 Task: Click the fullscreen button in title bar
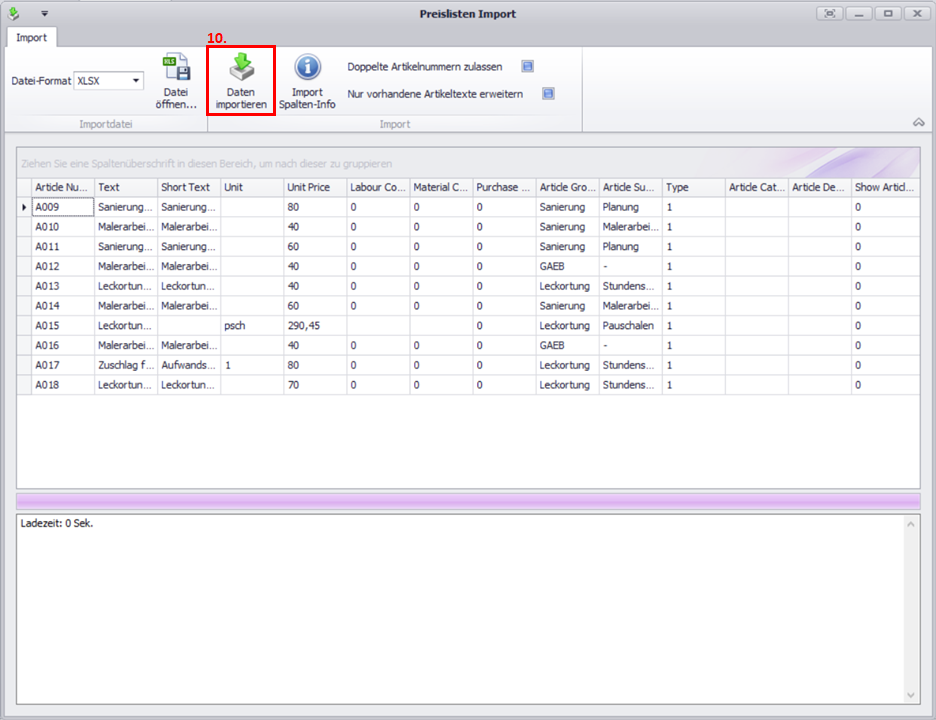tap(829, 13)
